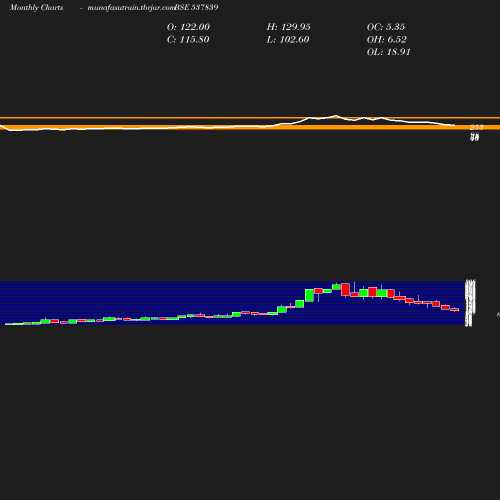The height and width of the screenshot is (500, 500).
Task: Click the 'BSE 537839' symbol label
Action: click(196, 7)
